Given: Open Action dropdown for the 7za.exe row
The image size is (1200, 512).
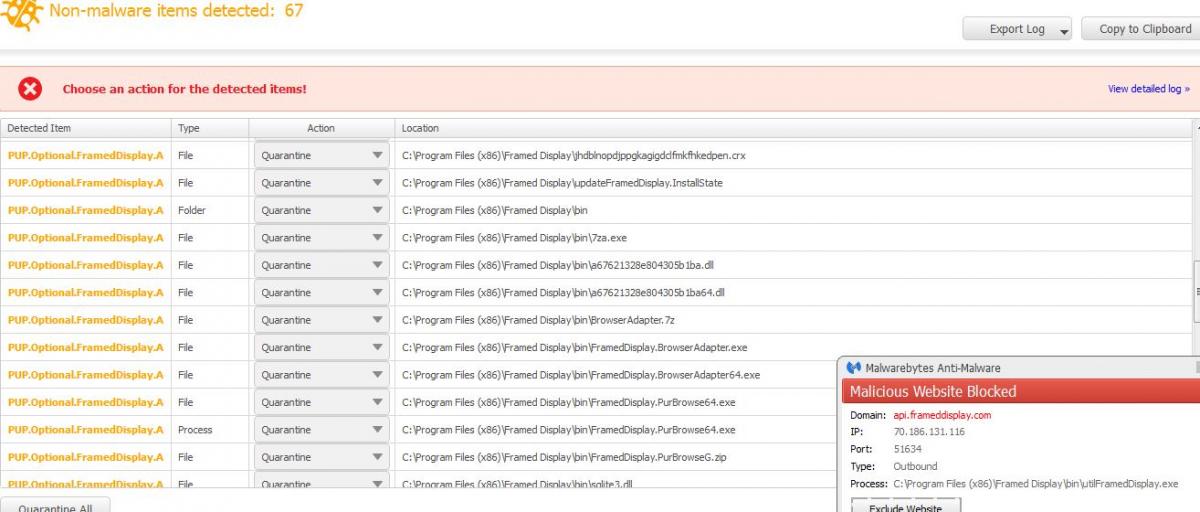Looking at the screenshot, I should point(322,238).
